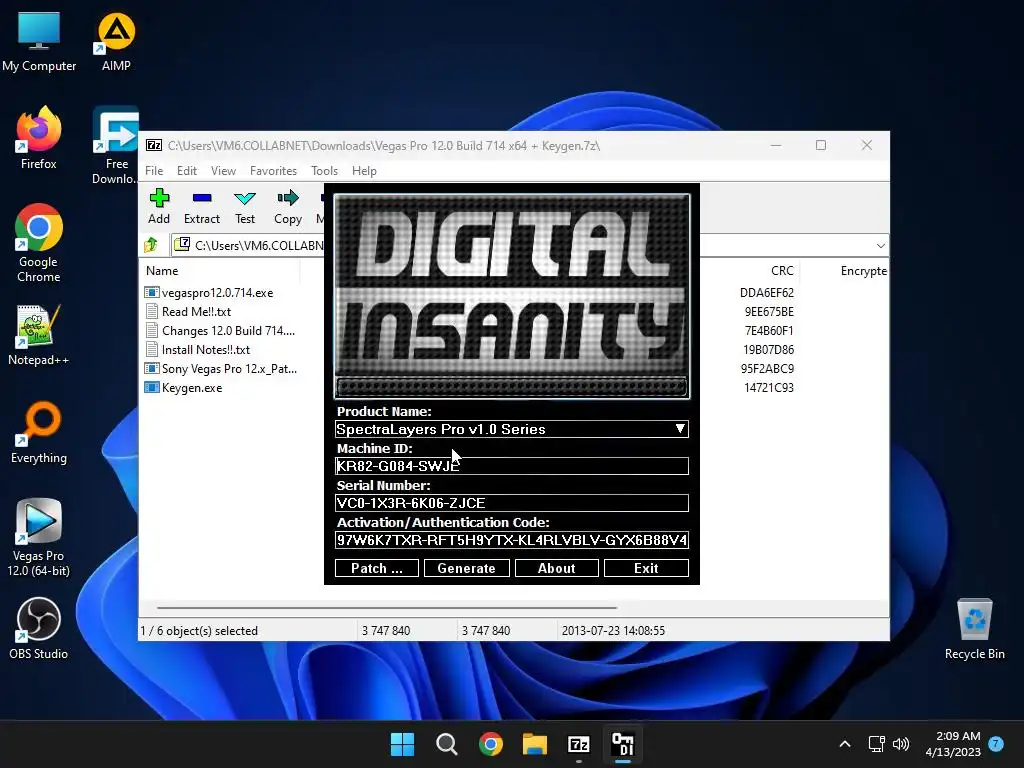Click the Test archive toolbar icon
The image size is (1024, 768).
tap(245, 206)
